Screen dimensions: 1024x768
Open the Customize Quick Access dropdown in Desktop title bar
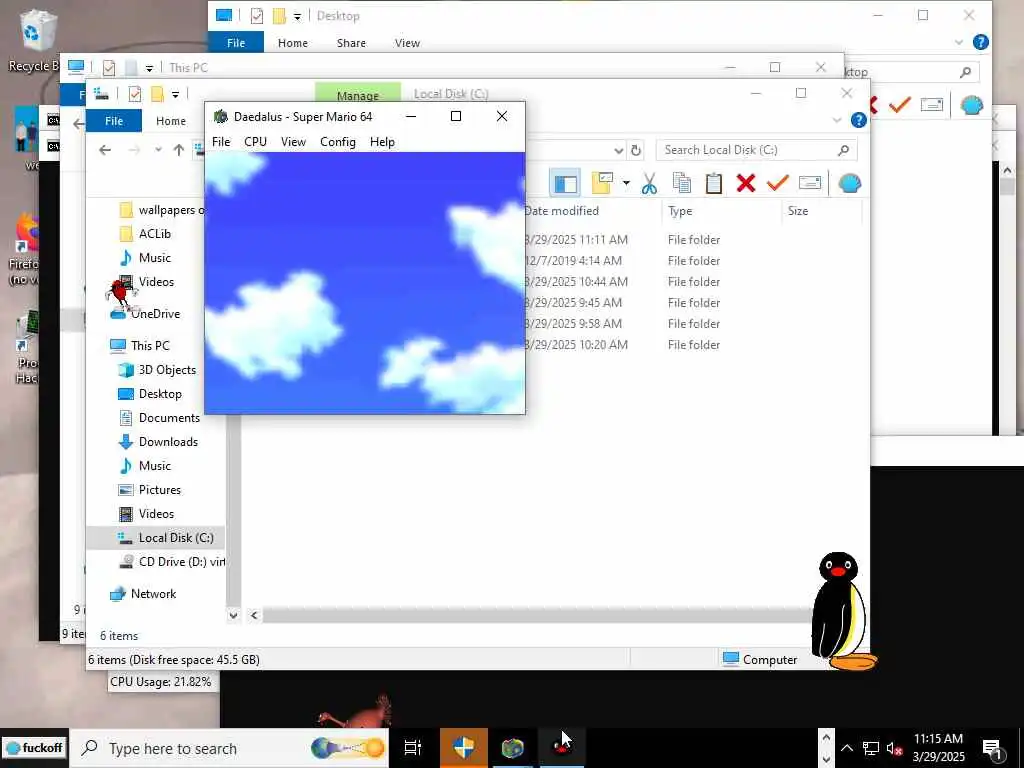[297, 17]
